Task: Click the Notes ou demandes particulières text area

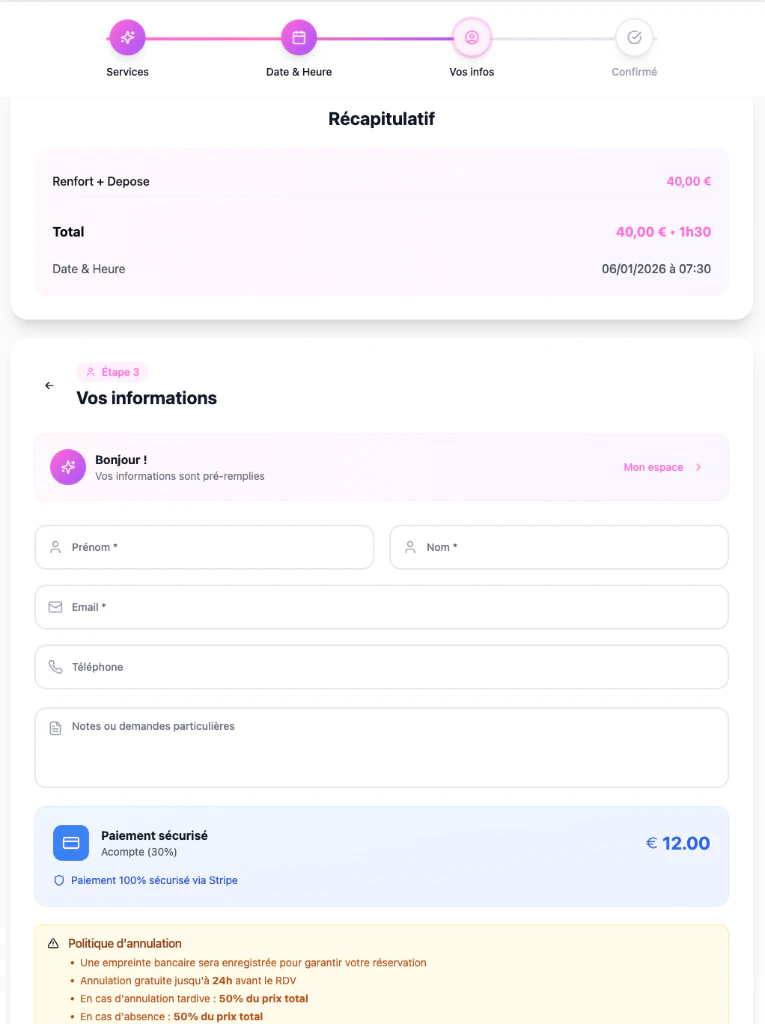Action: pos(380,745)
